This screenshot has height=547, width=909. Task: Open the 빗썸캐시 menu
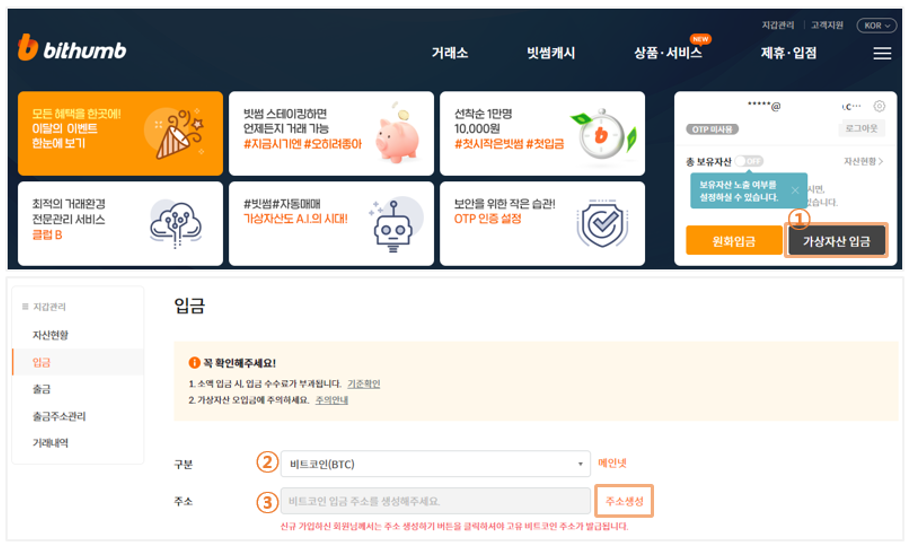tap(551, 53)
